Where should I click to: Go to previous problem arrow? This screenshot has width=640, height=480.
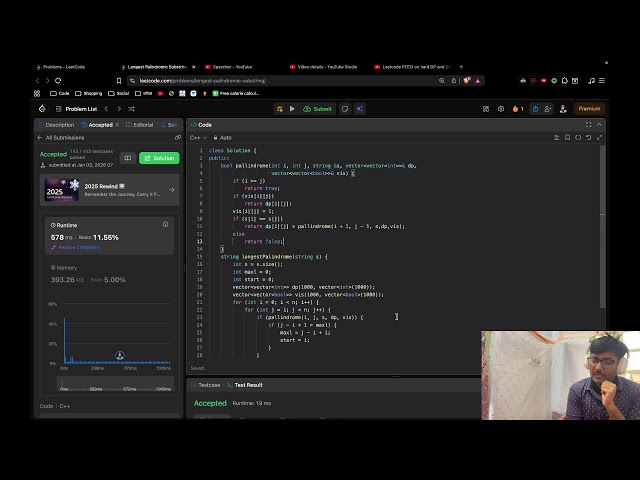pos(106,109)
